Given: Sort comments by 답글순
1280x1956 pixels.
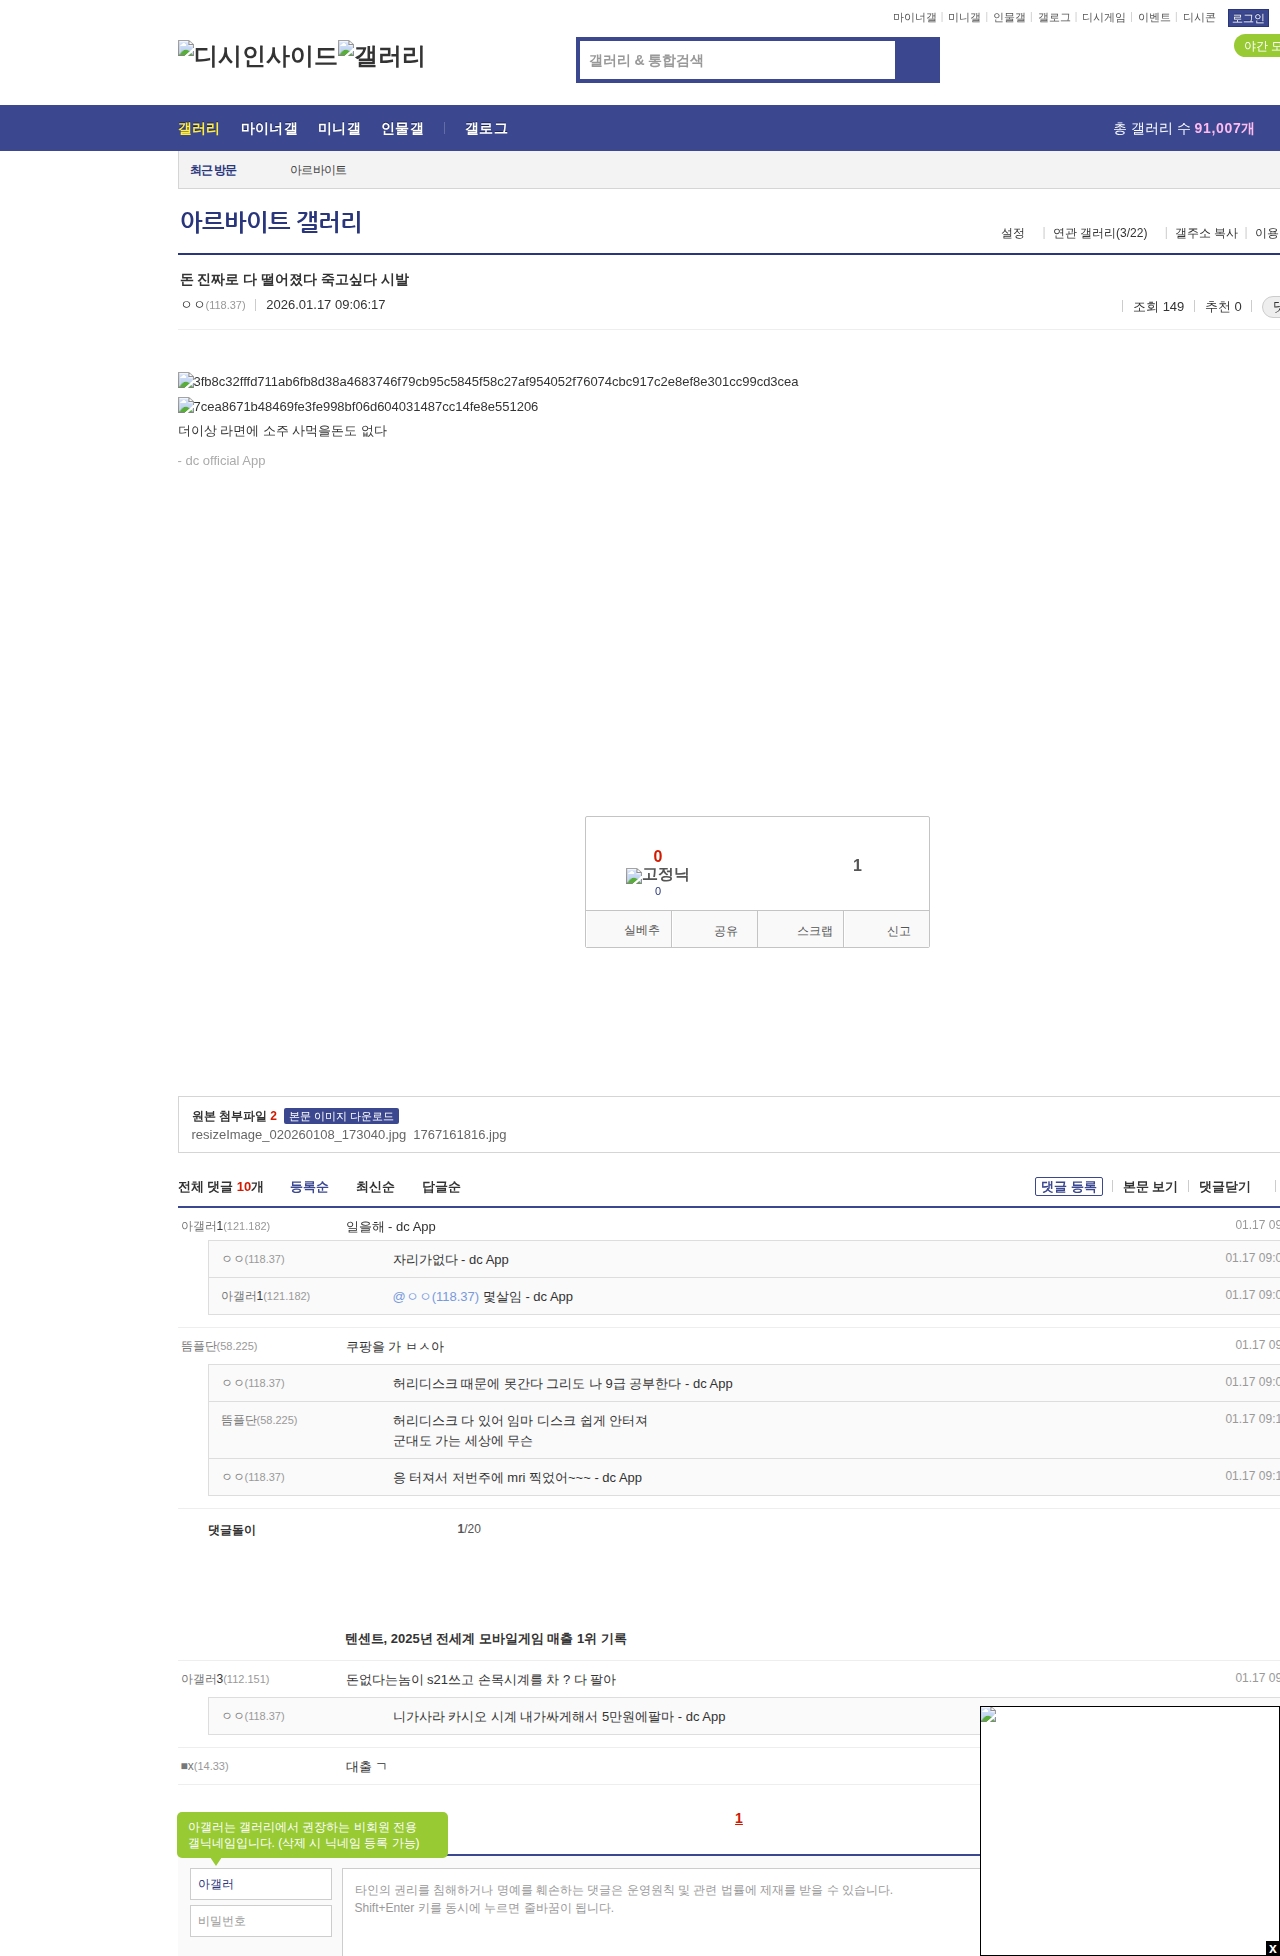Looking at the screenshot, I should click(x=441, y=1187).
